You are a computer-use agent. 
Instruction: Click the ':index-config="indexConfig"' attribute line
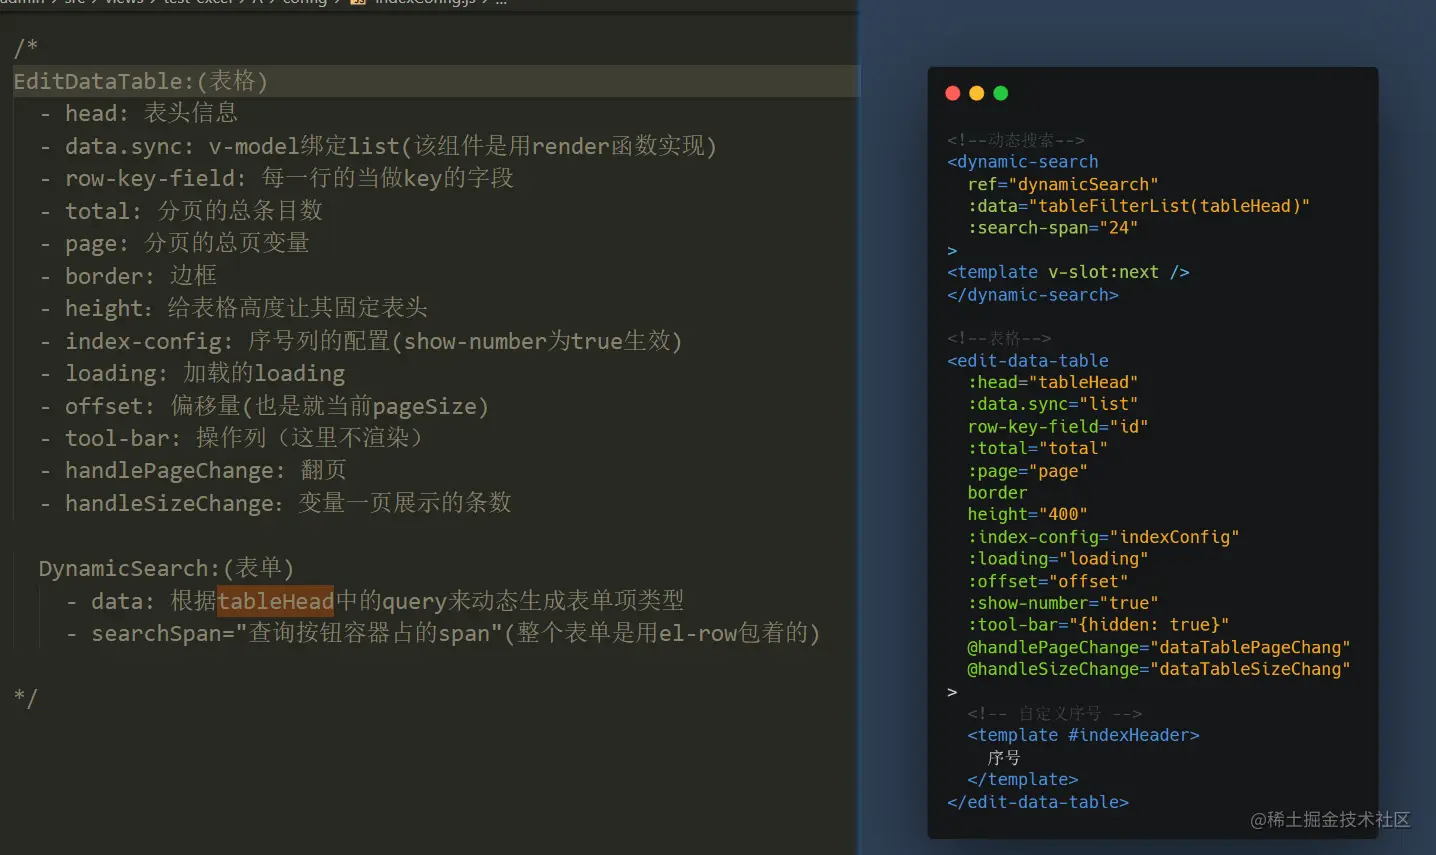coord(1104,537)
